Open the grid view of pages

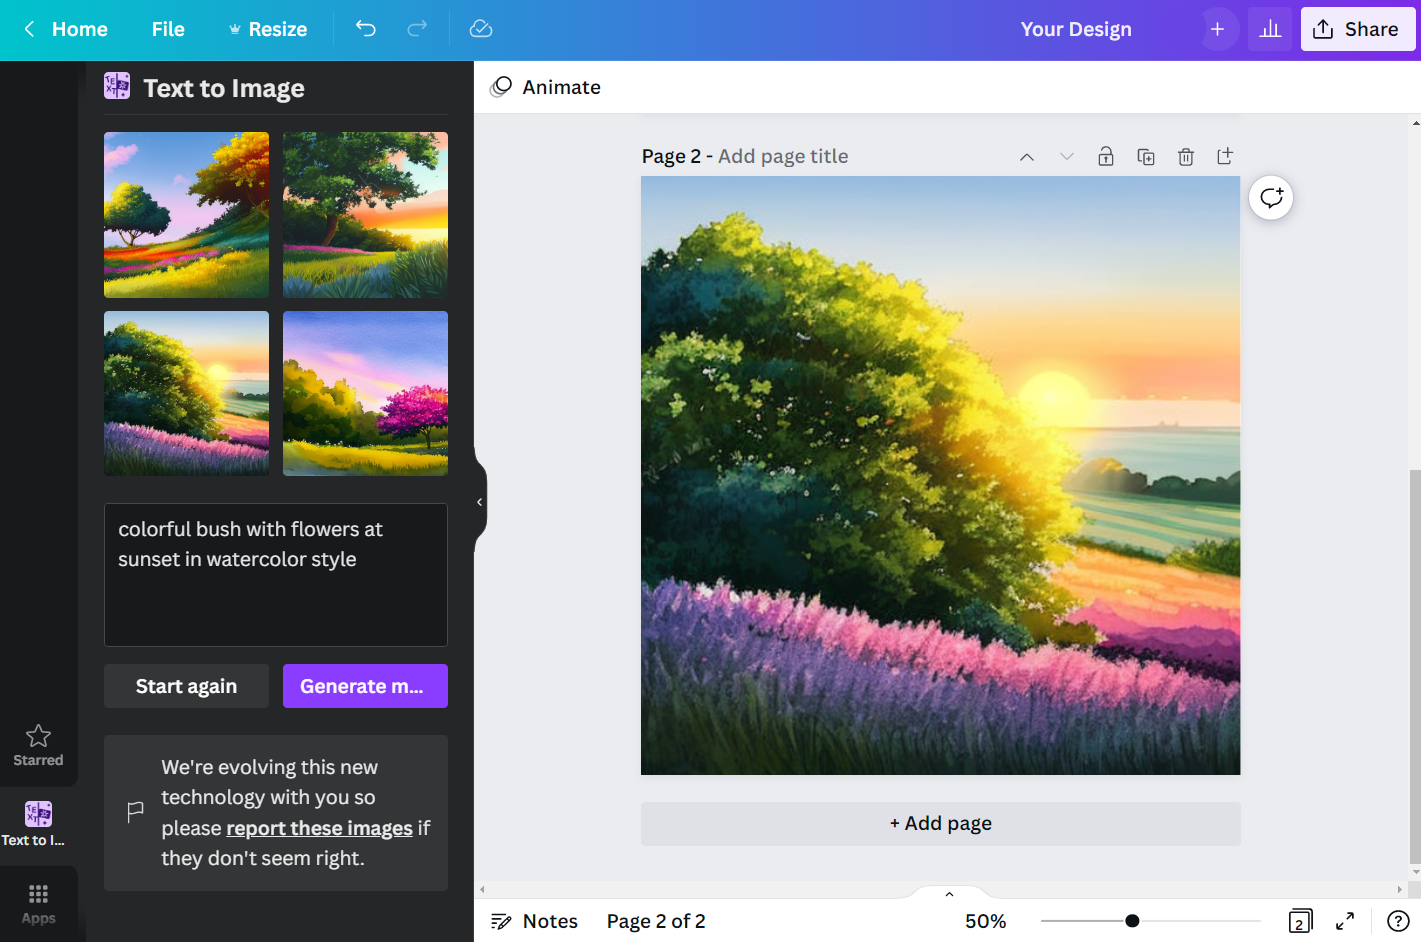pyautogui.click(x=1300, y=920)
